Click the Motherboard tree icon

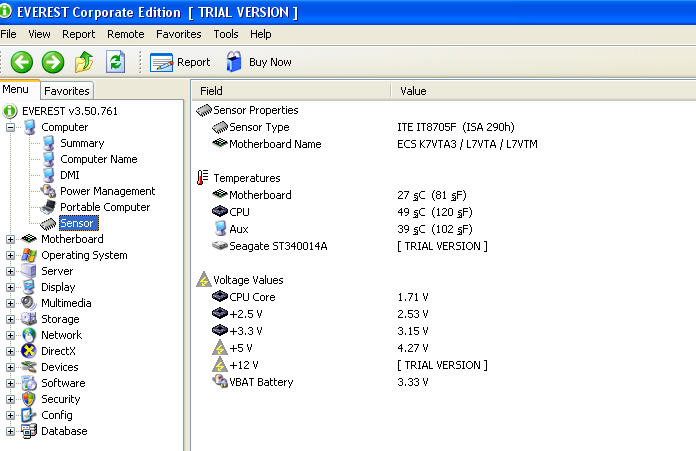click(x=29, y=239)
